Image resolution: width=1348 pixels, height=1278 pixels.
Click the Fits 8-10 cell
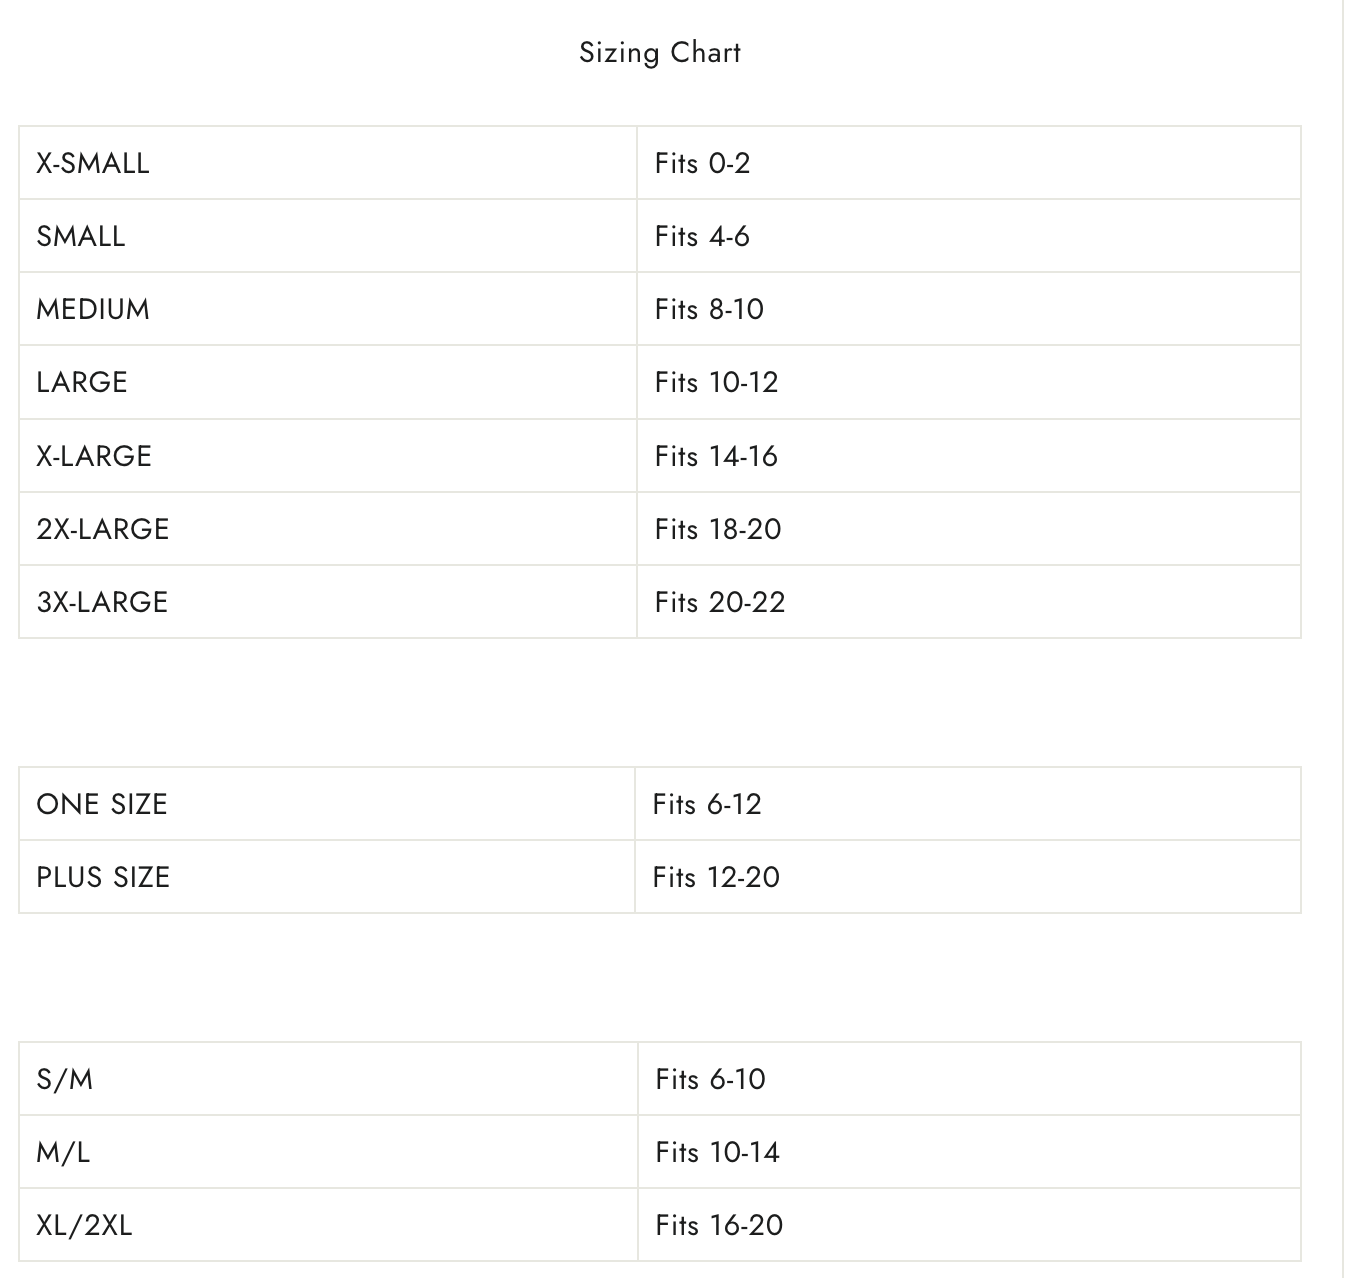[x=968, y=309]
